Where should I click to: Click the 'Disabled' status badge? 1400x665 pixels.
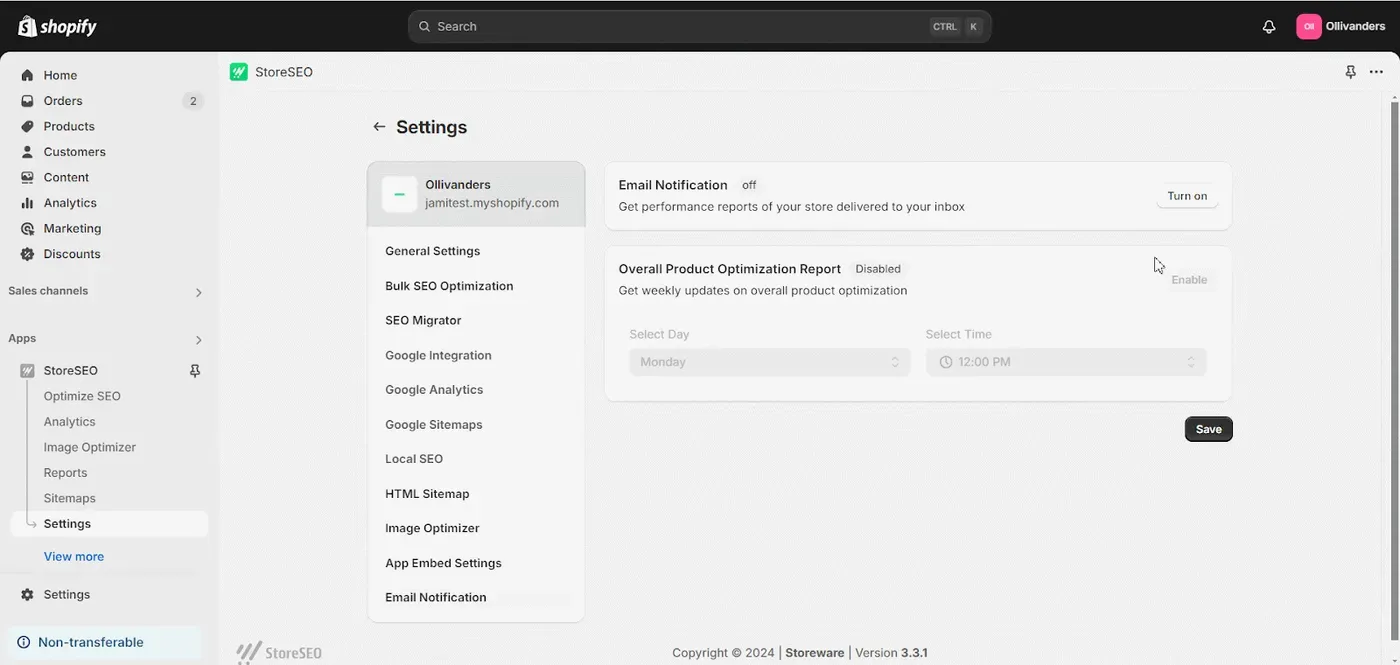tap(878, 269)
